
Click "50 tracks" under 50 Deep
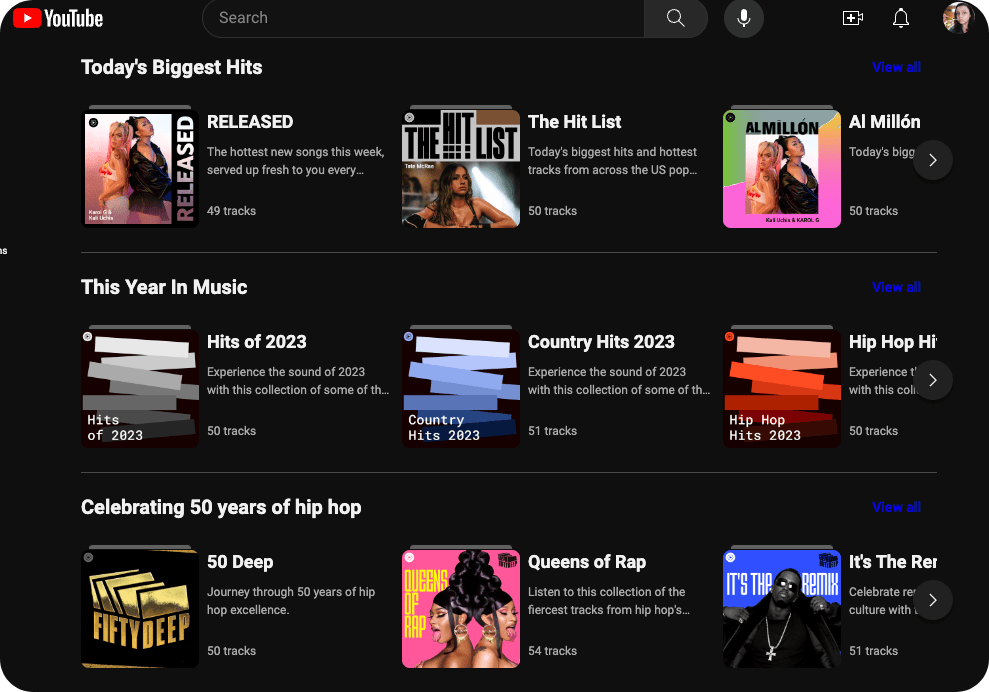pyautogui.click(x=231, y=651)
